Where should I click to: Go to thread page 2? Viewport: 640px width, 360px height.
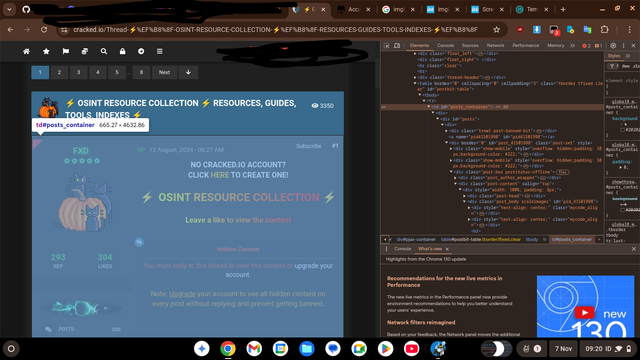[59, 72]
